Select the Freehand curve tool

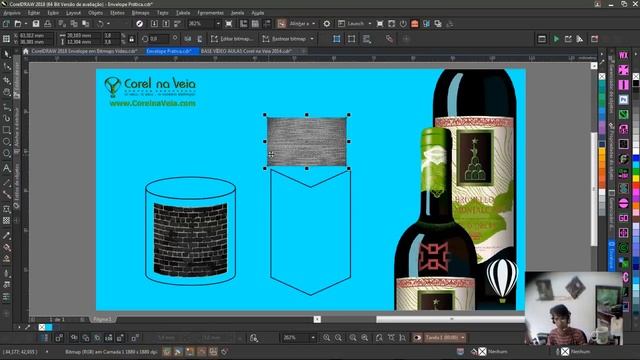click(x=7, y=107)
